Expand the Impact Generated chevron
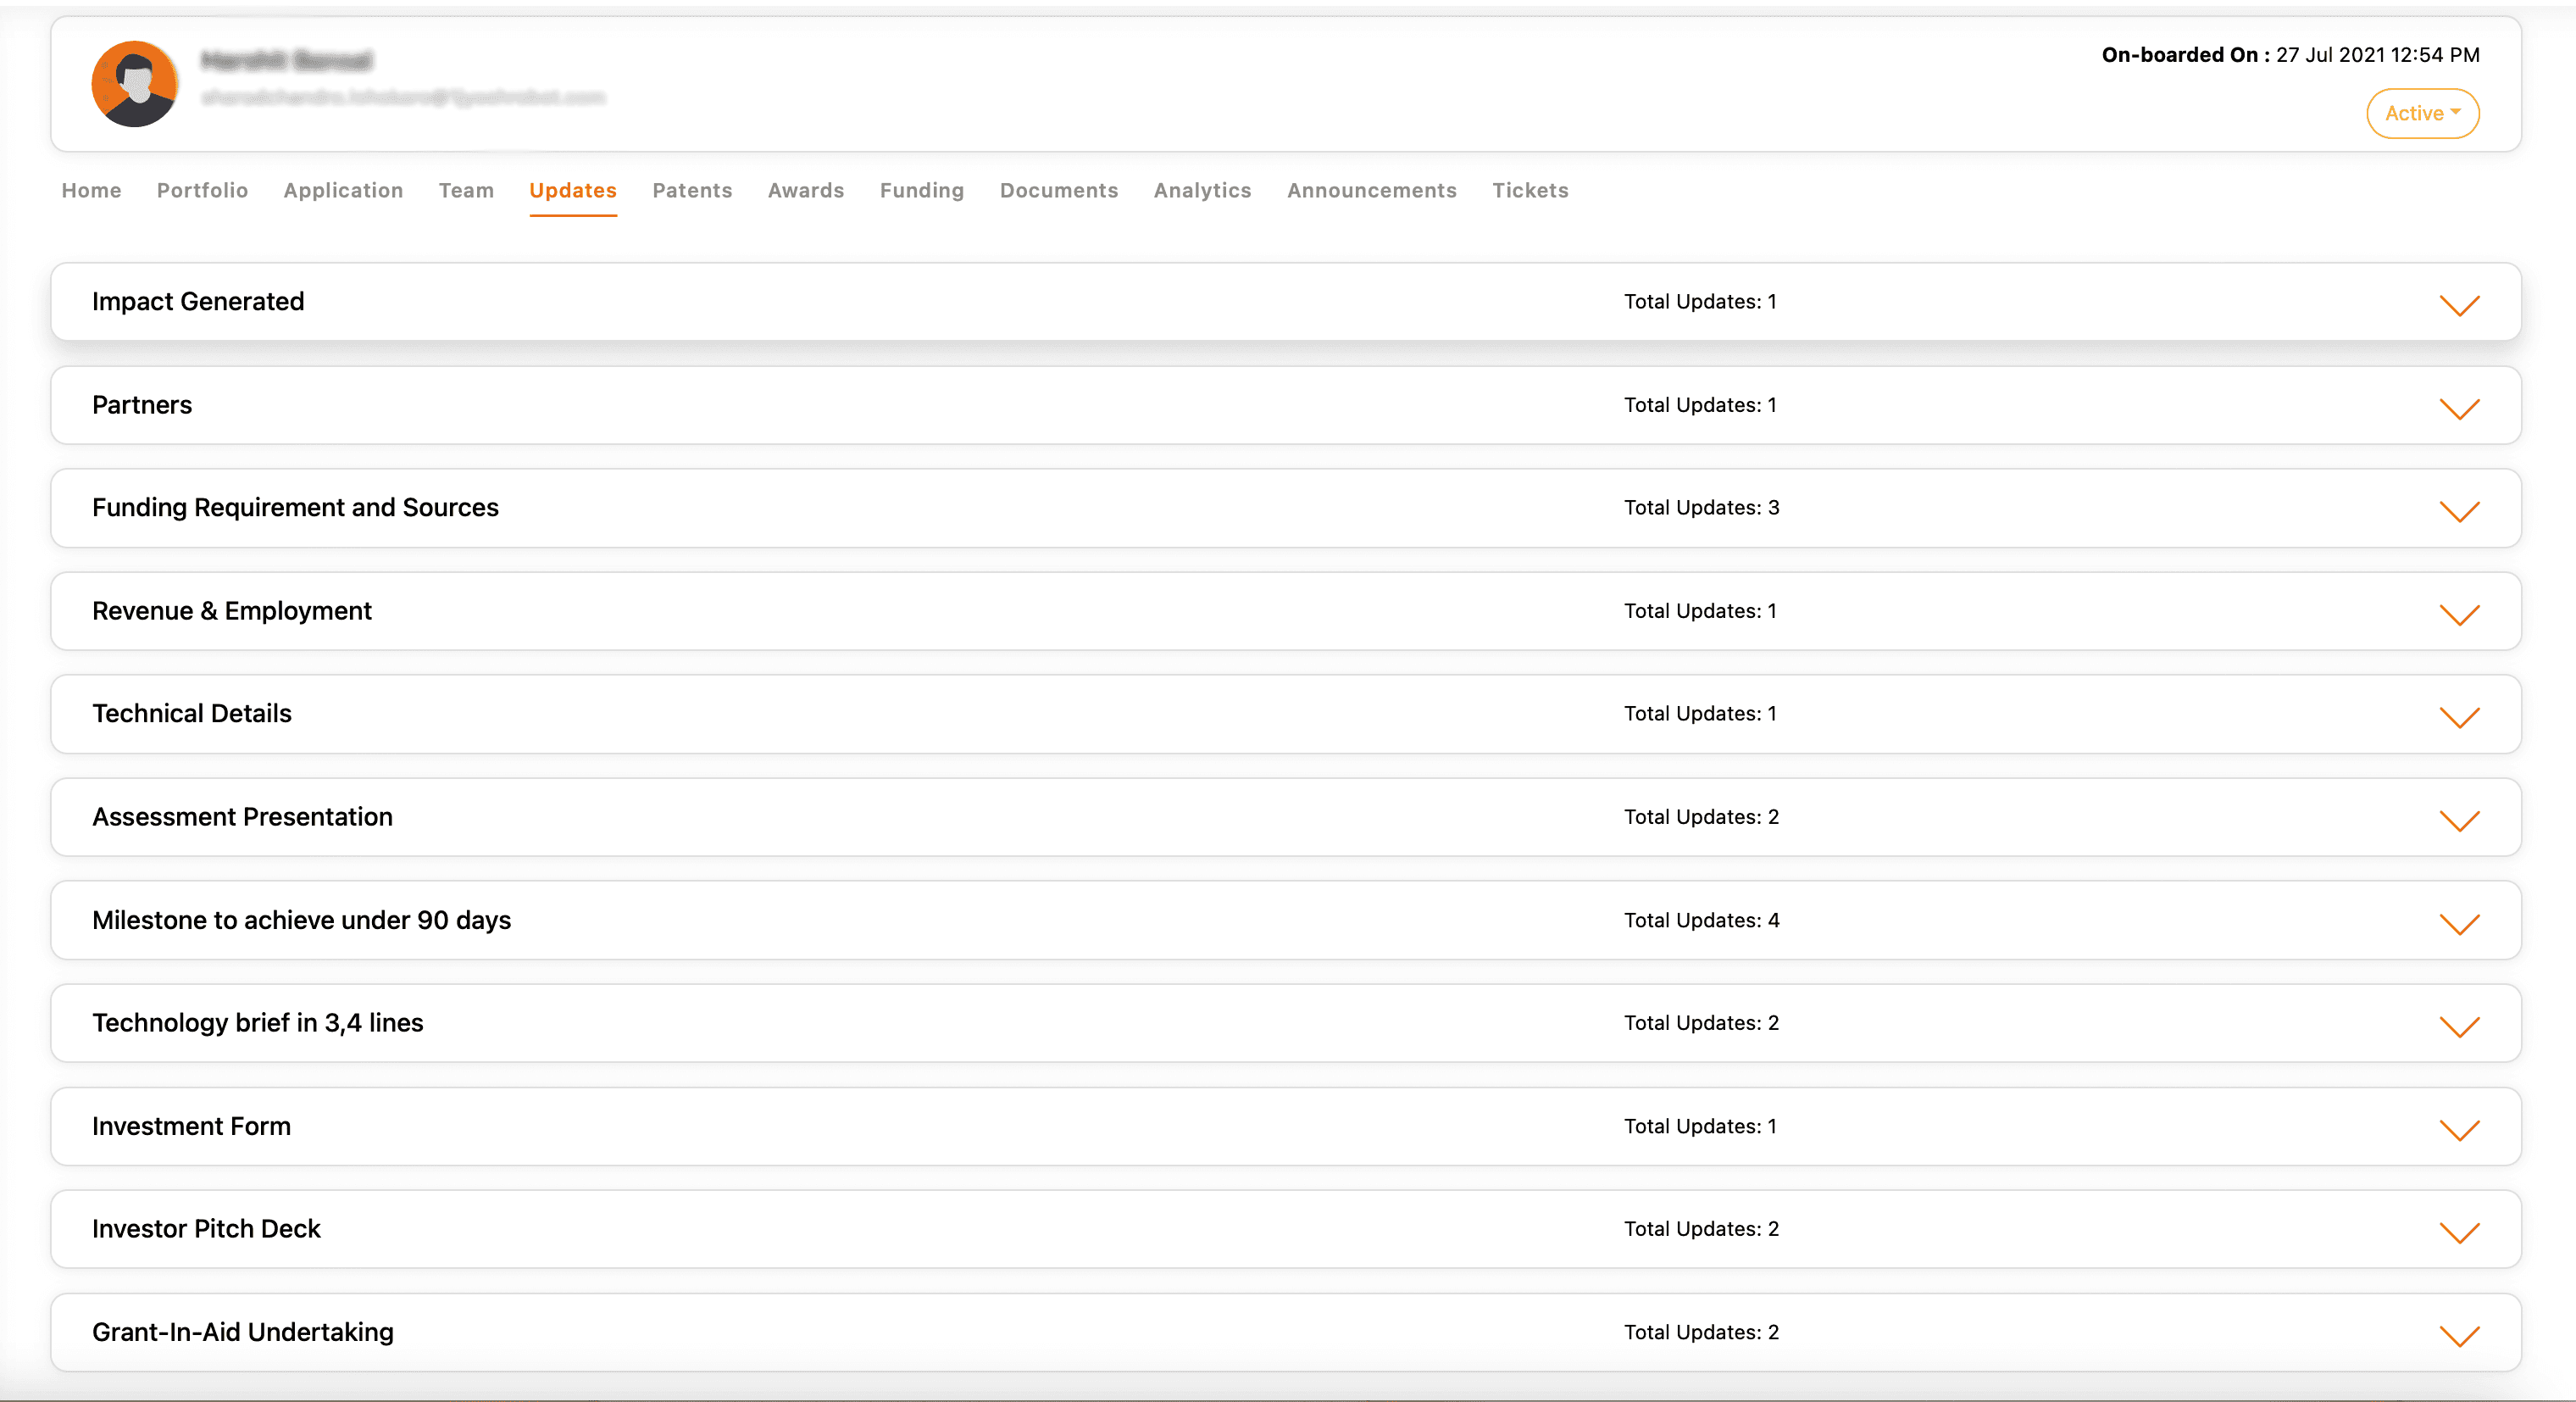The width and height of the screenshot is (2576, 1402). 2458,305
